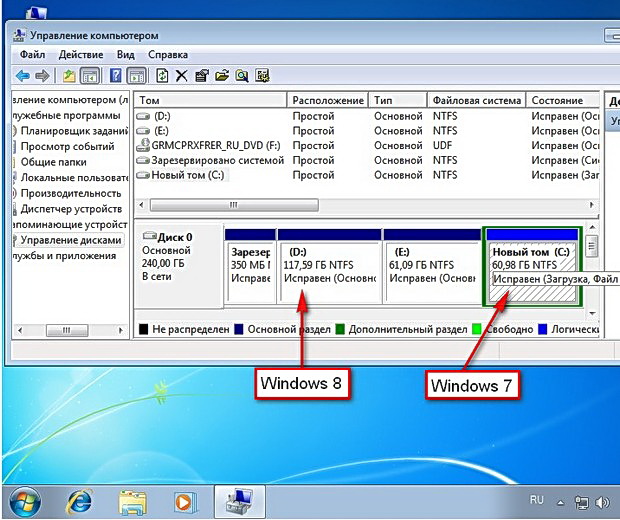Select Просмотр событий in the tree
Screen dimensions: 620x520
(67, 146)
